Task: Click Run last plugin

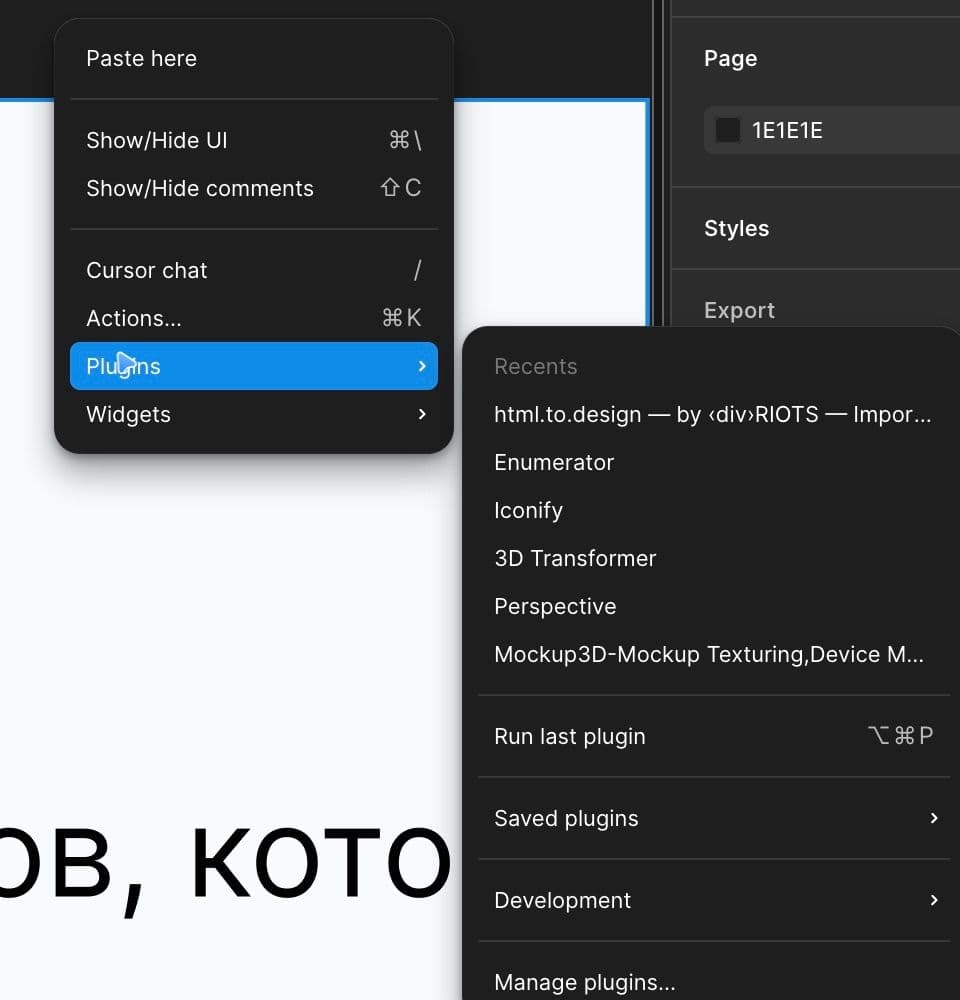Action: click(x=713, y=737)
